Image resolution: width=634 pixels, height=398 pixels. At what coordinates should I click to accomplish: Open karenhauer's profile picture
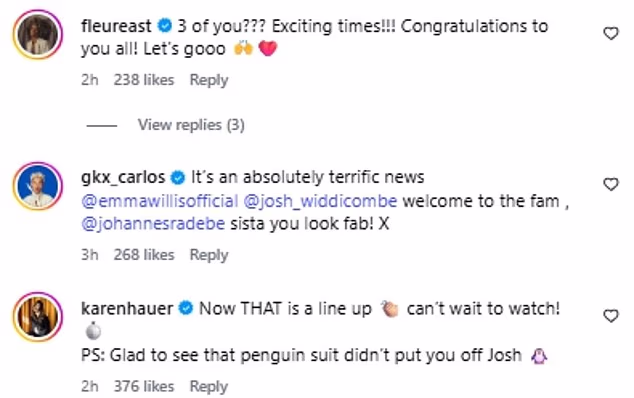pos(38,317)
